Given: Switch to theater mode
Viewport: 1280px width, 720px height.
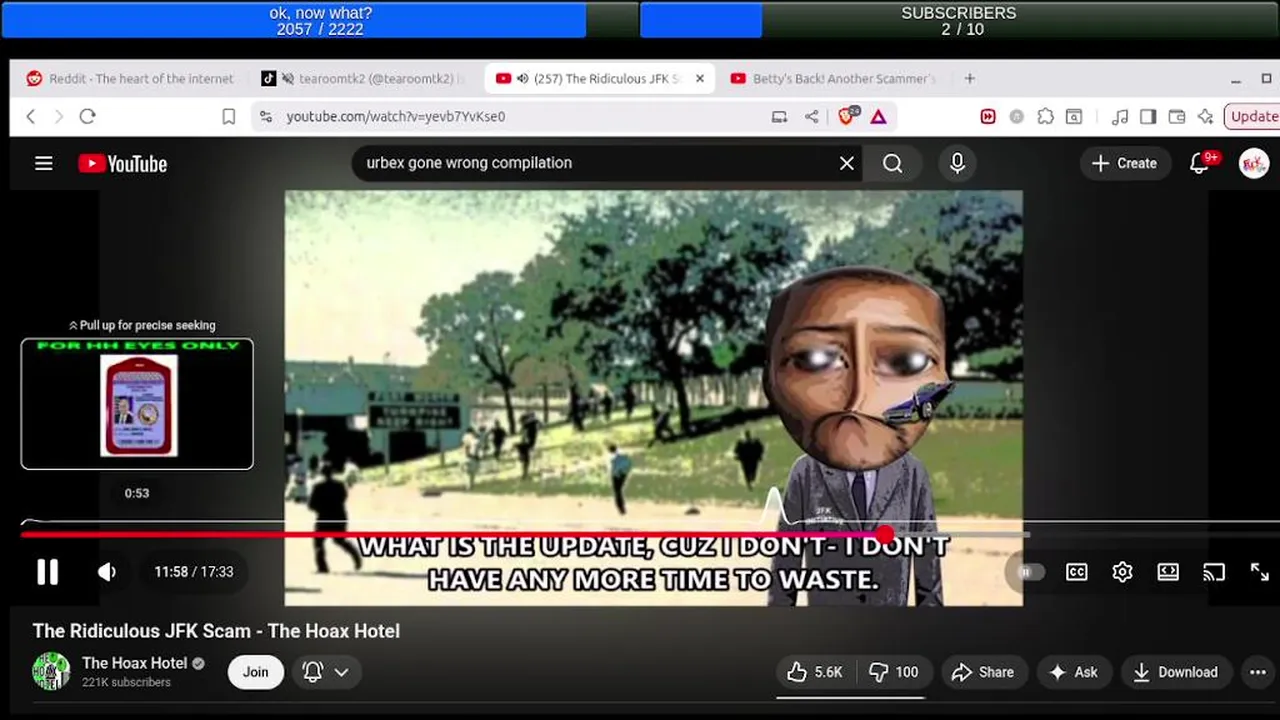Looking at the screenshot, I should 1168,572.
